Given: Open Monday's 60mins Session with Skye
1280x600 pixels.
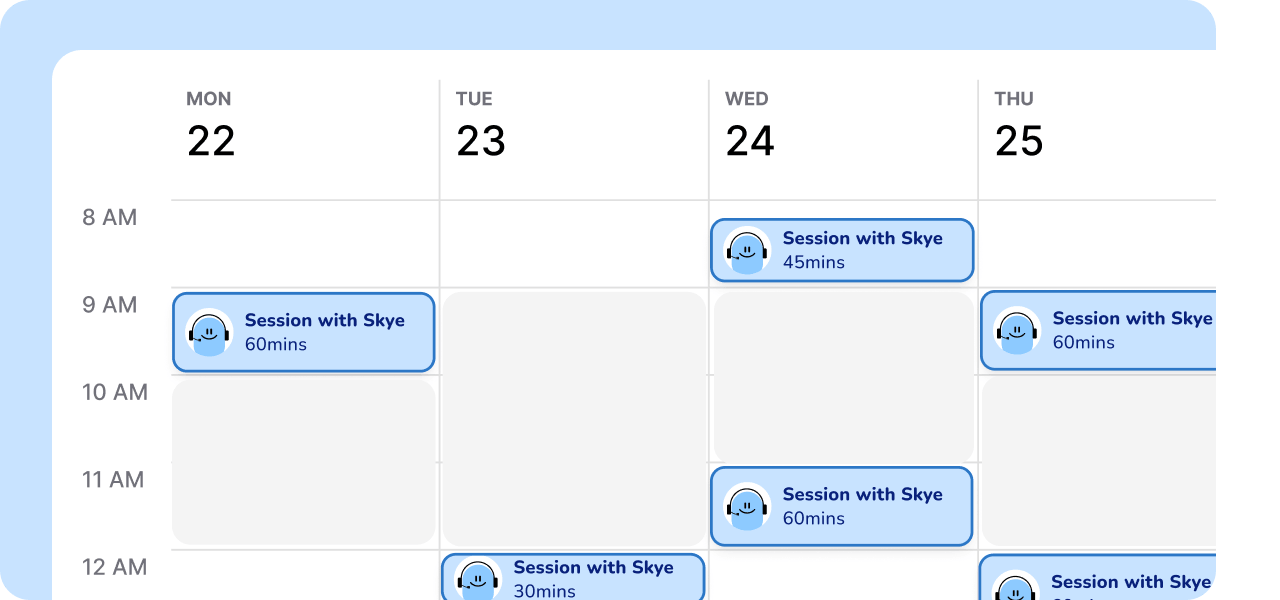Looking at the screenshot, I should [x=304, y=332].
